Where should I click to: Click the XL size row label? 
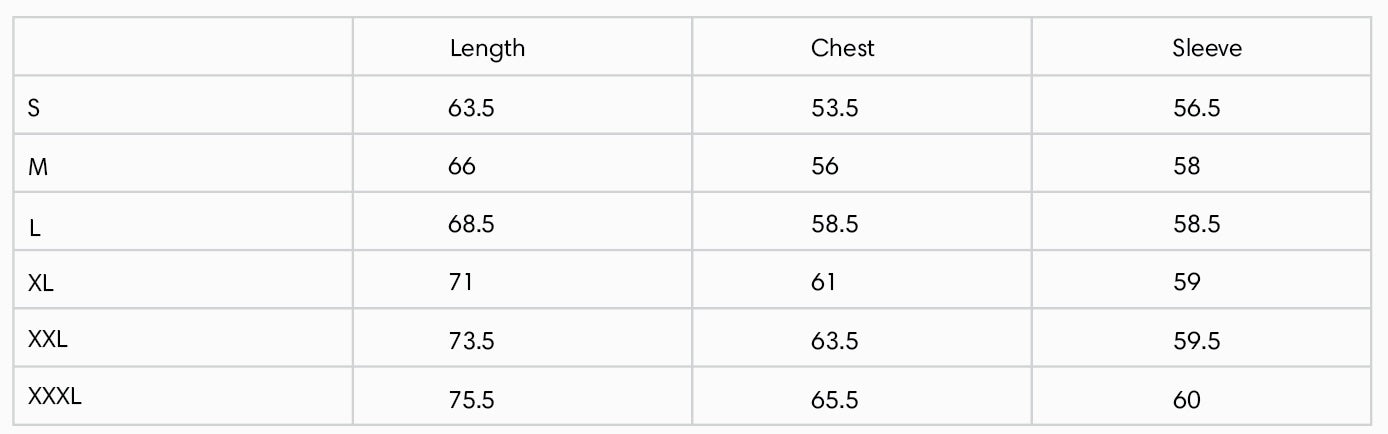pyautogui.click(x=41, y=283)
